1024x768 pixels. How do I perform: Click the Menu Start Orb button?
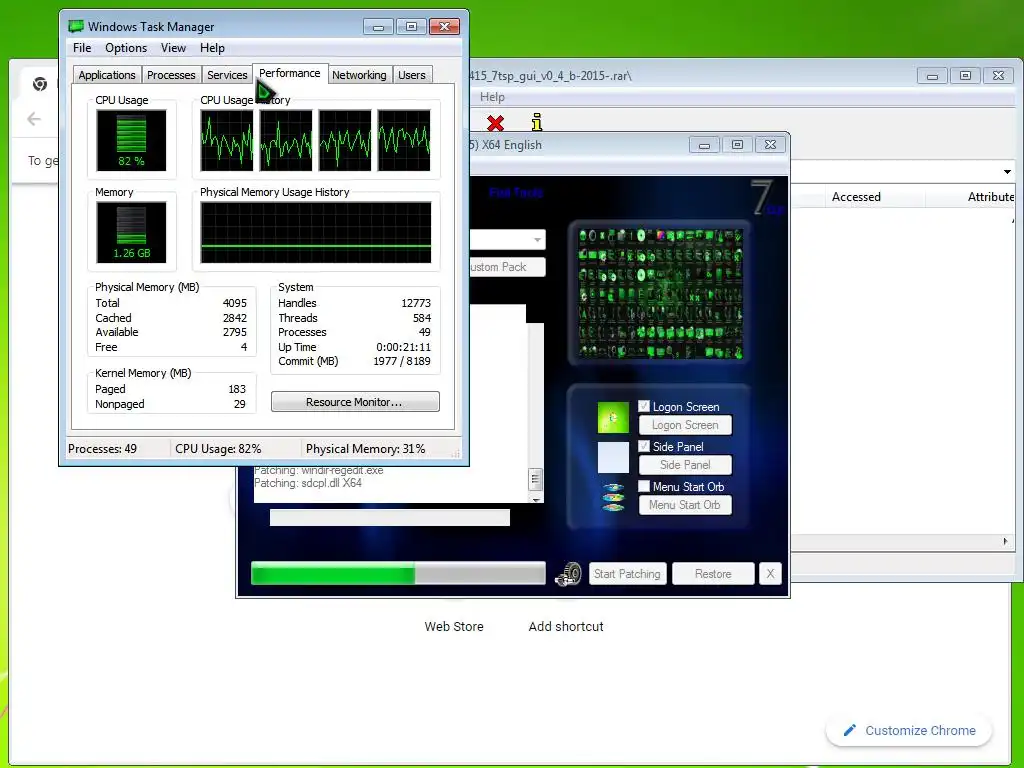point(685,505)
